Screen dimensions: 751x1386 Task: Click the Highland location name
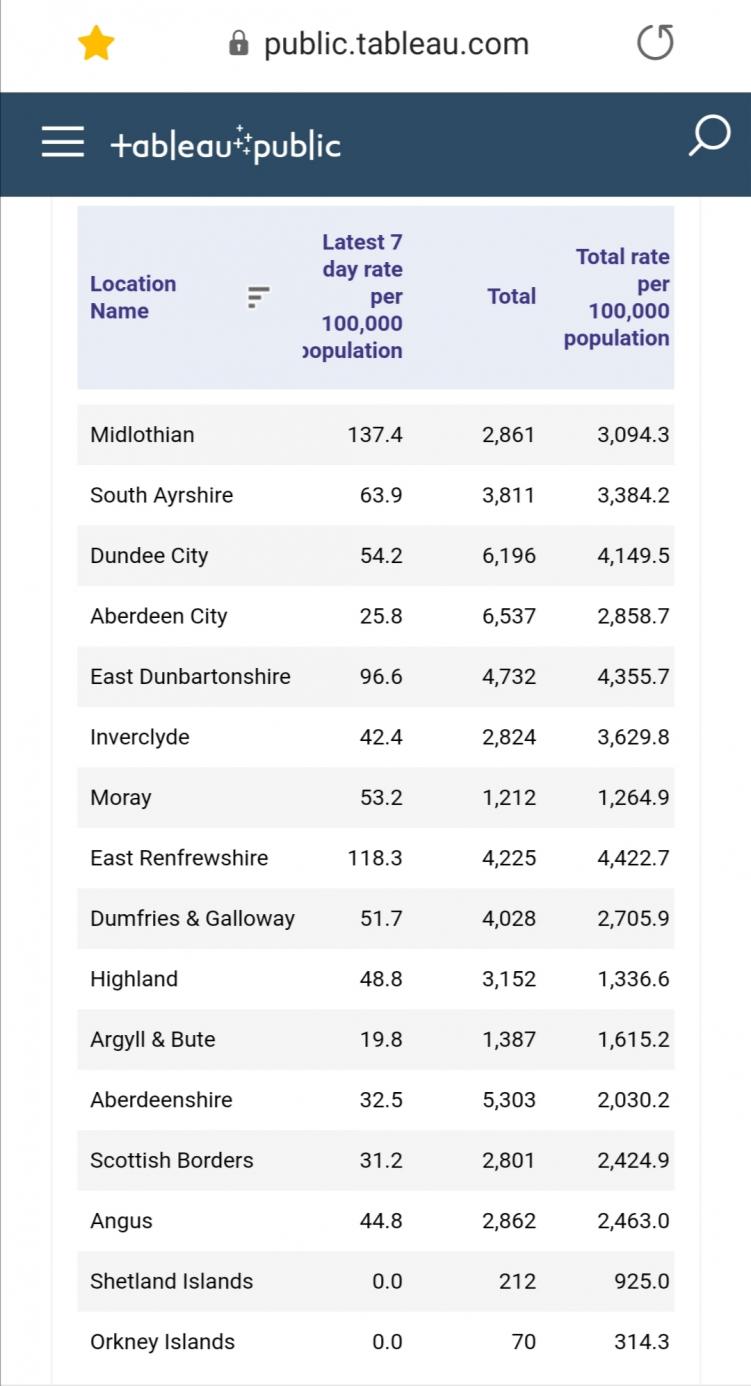[134, 979]
